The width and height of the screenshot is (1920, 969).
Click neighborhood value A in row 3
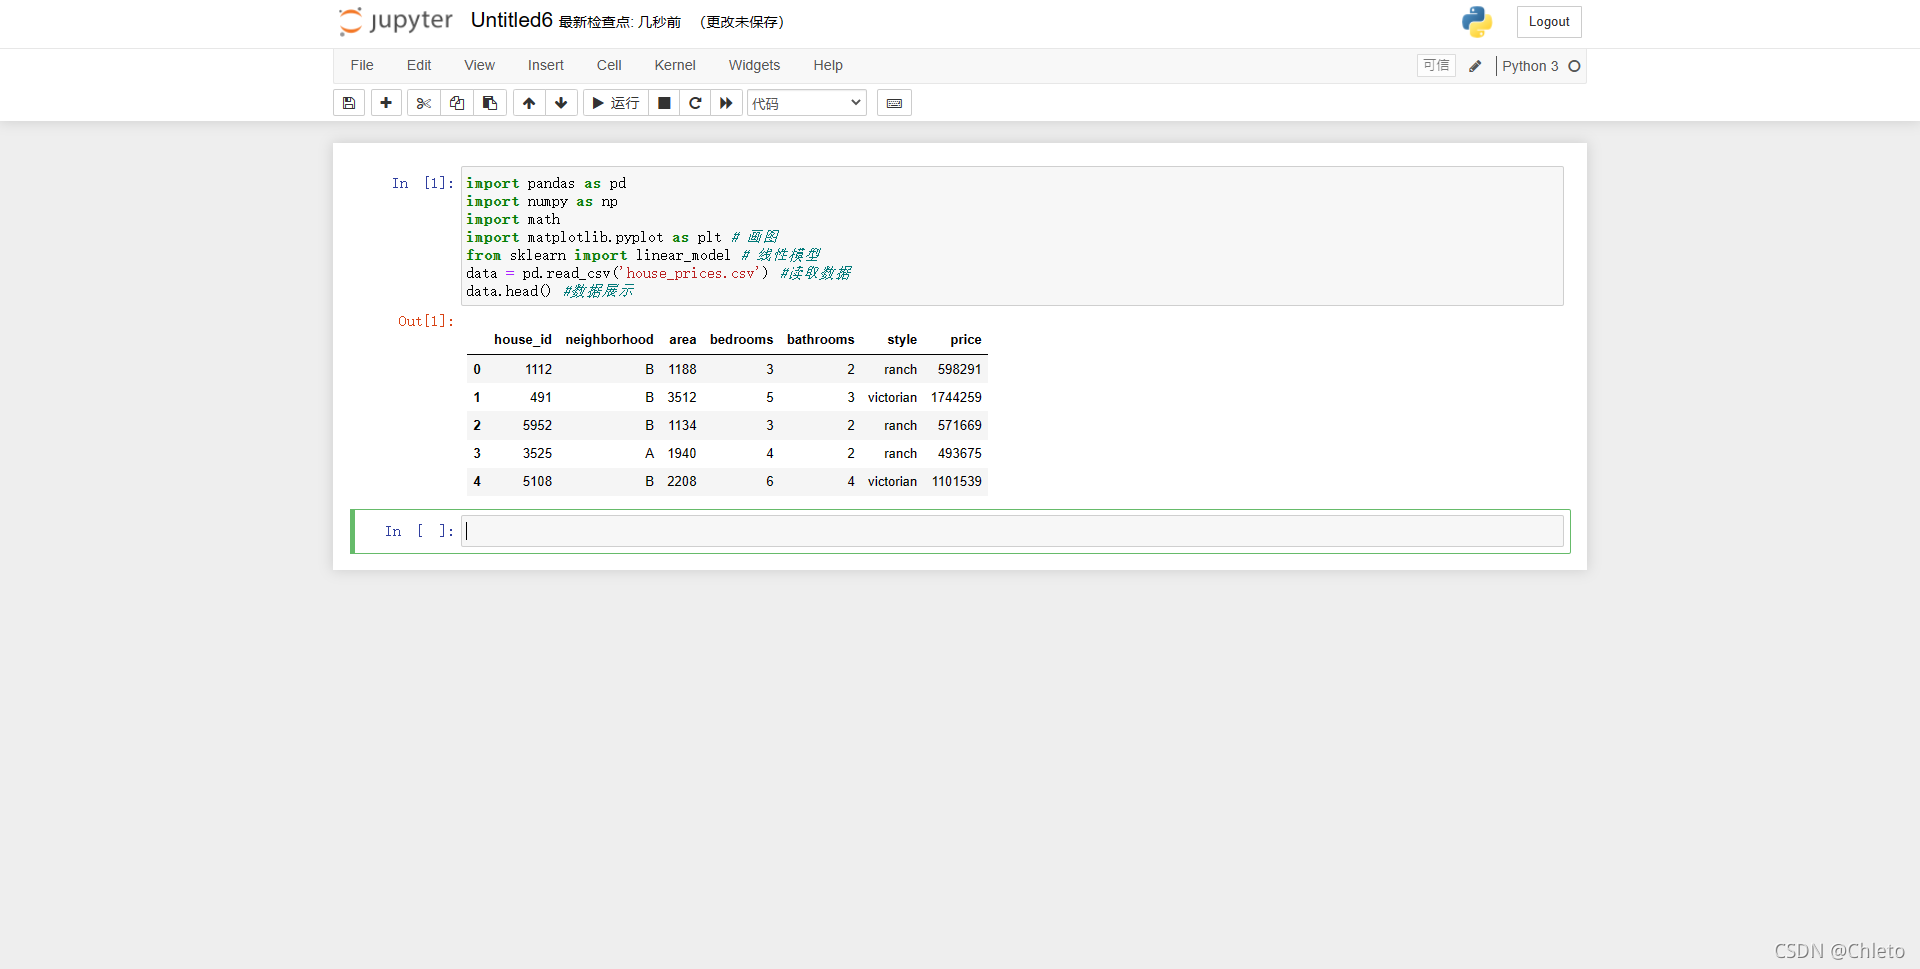coord(649,453)
